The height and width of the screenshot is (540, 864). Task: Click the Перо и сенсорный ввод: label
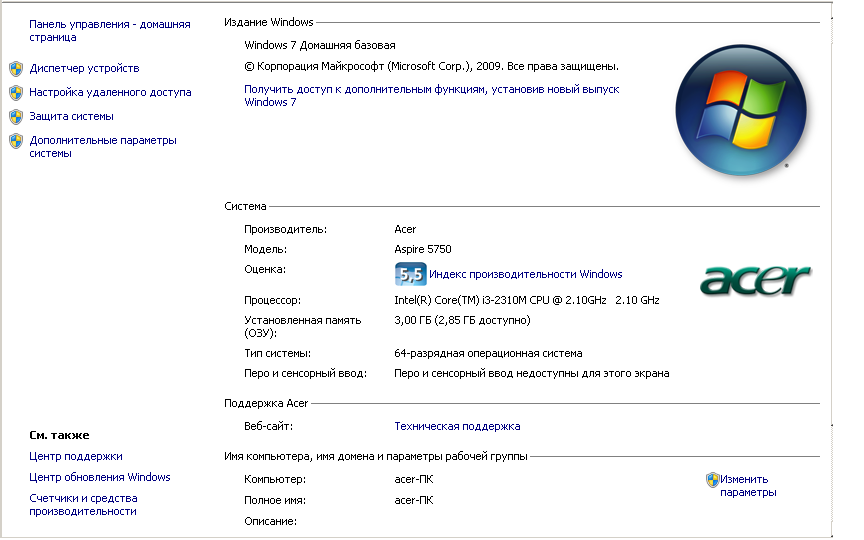[305, 373]
